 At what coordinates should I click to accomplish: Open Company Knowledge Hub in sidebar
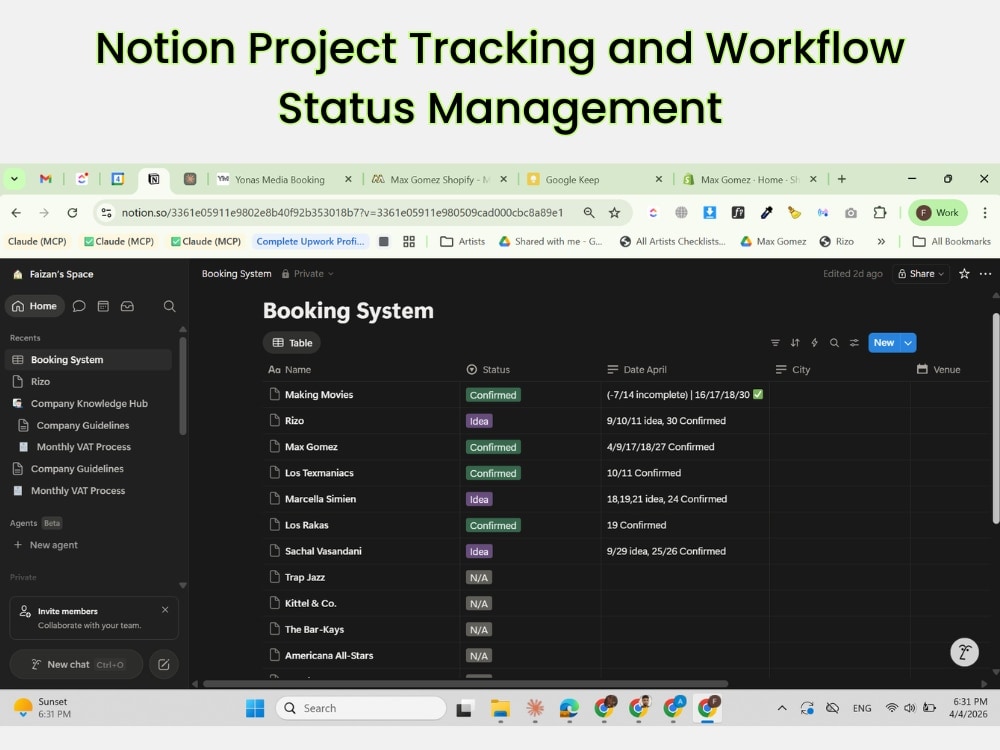88,403
